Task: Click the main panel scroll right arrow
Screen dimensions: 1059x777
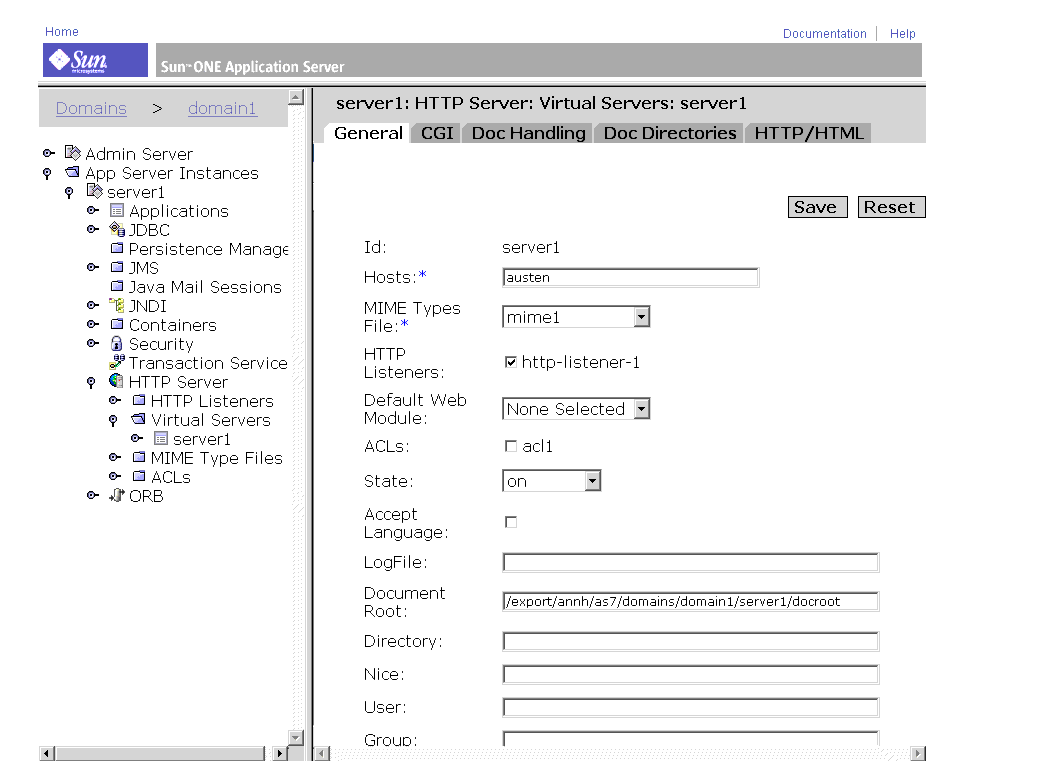Action: [918, 753]
